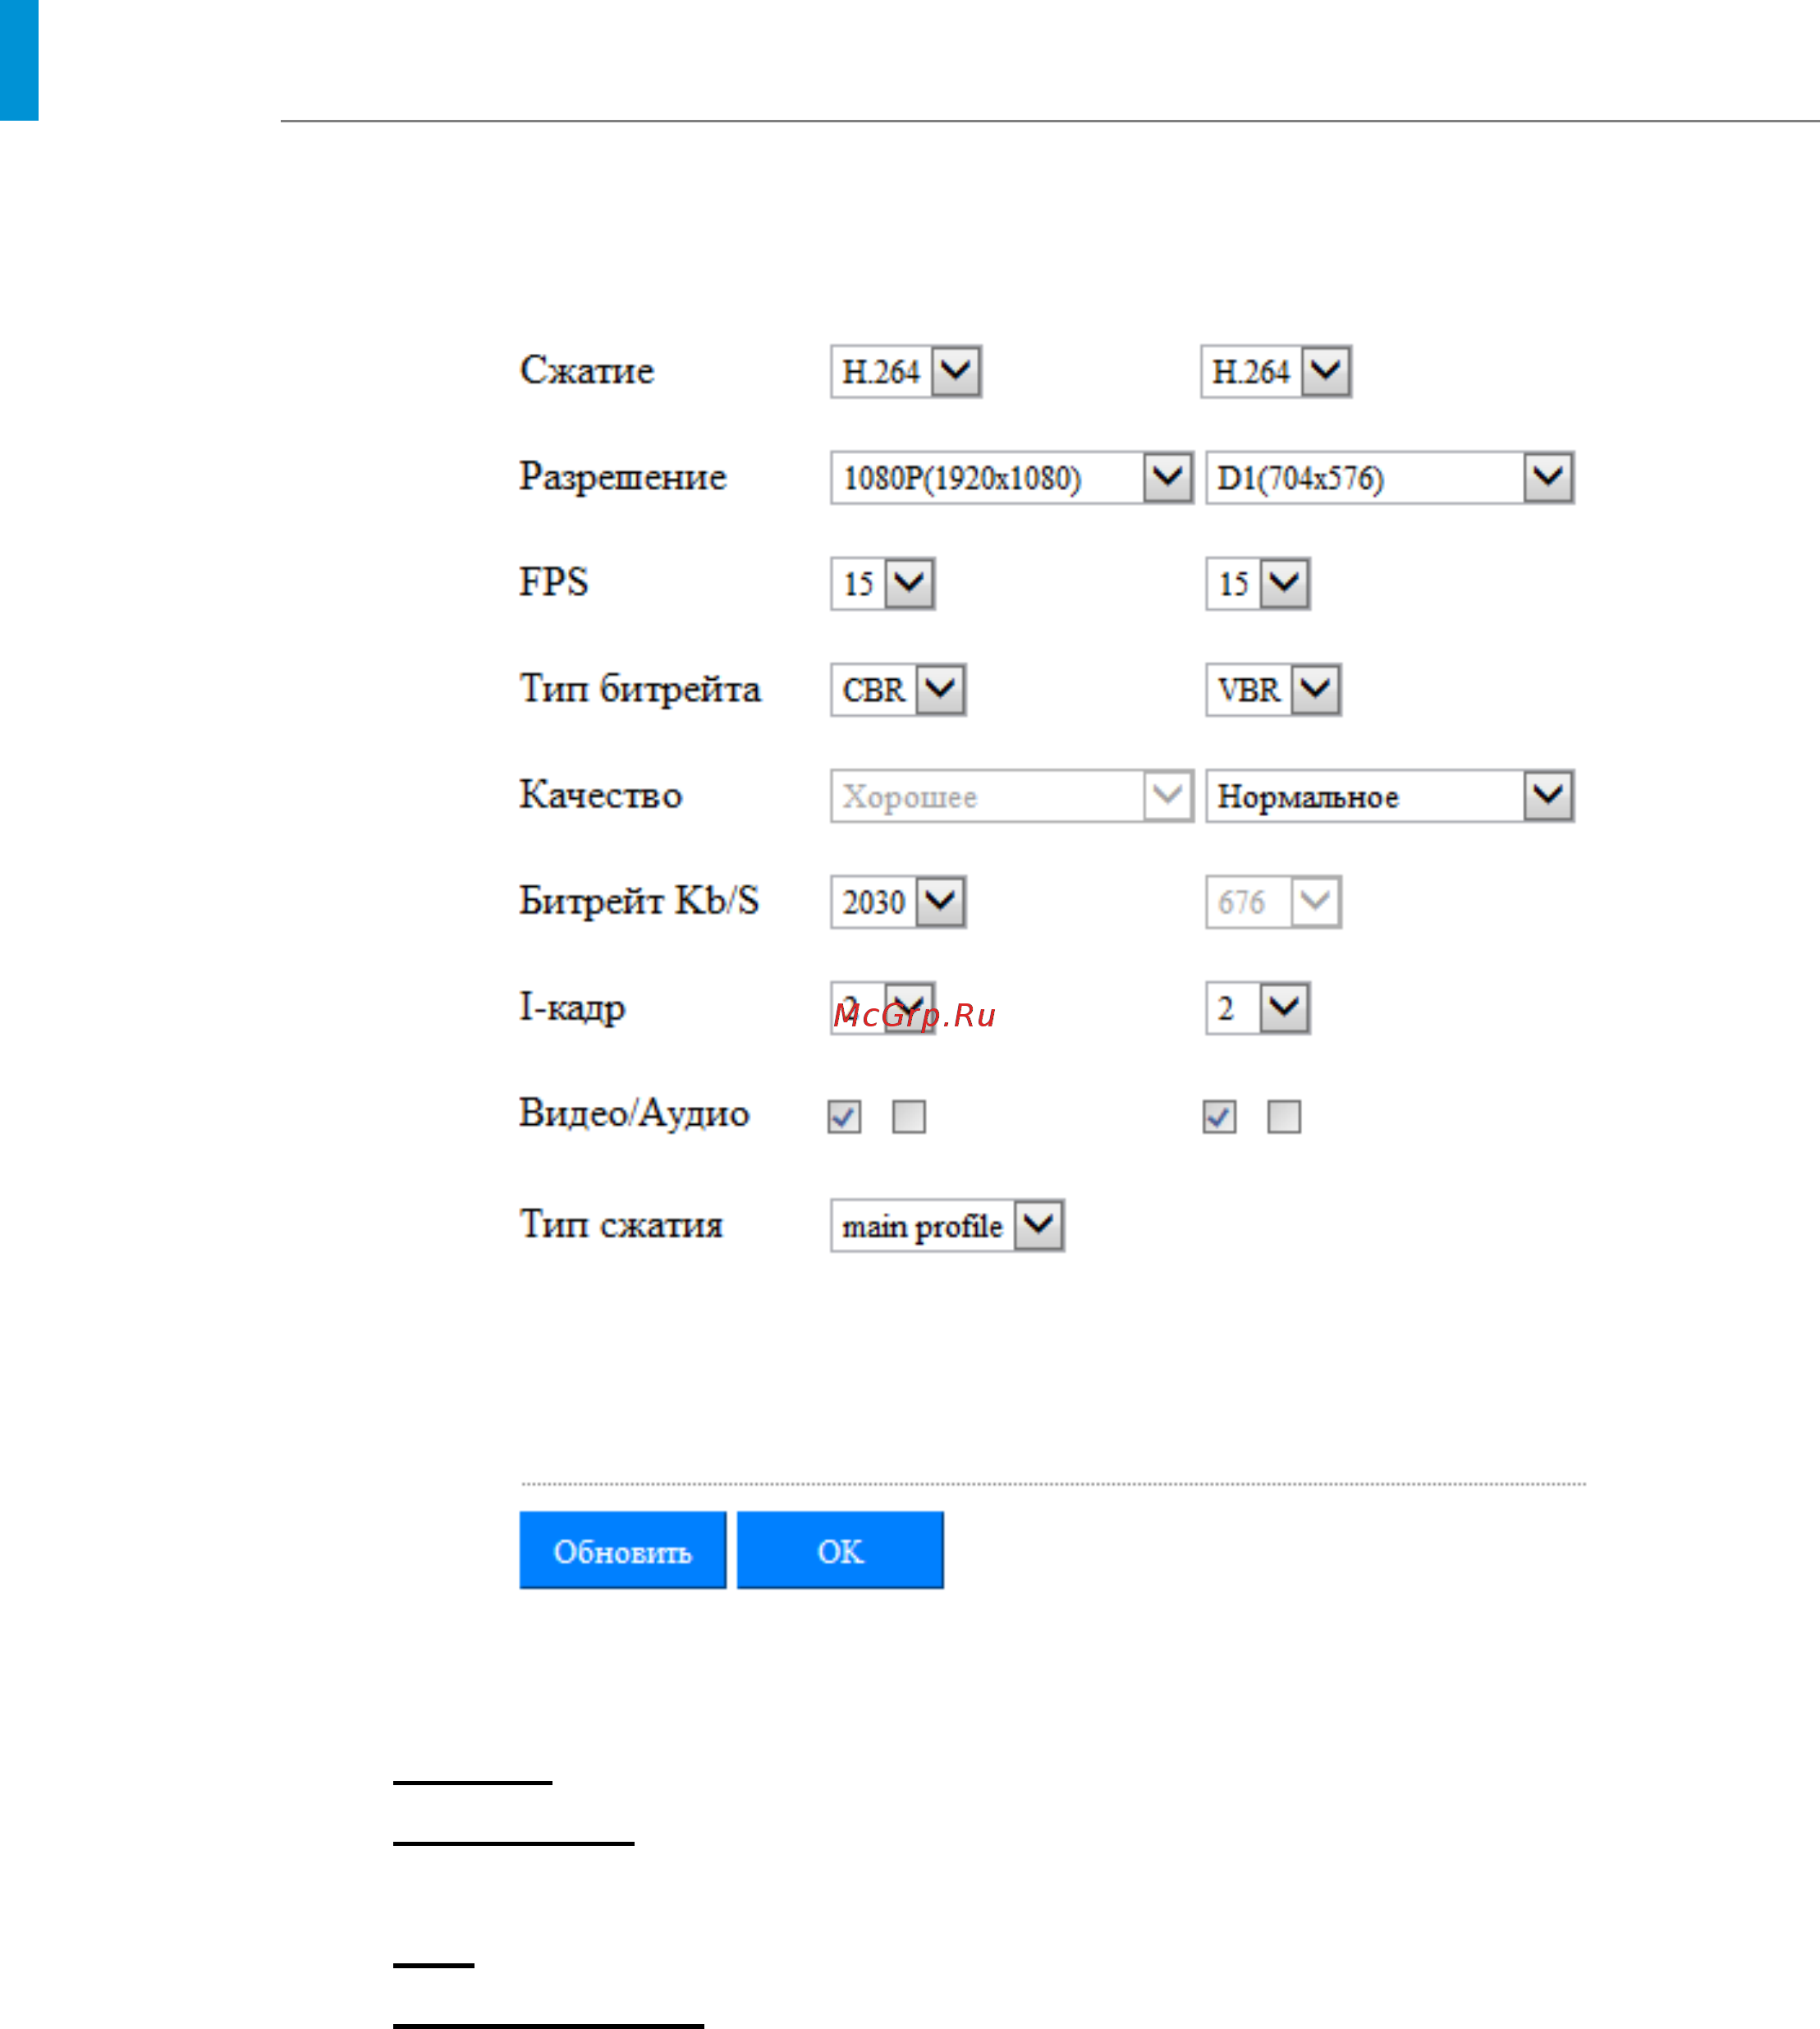Image resolution: width=1820 pixels, height=2029 pixels.
Task: Toggle first stream checked Видео checkbox
Action: click(844, 1117)
